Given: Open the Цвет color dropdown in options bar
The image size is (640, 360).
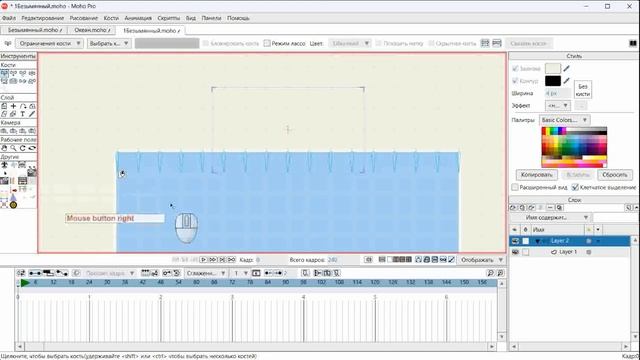Looking at the screenshot, I should tap(349, 43).
